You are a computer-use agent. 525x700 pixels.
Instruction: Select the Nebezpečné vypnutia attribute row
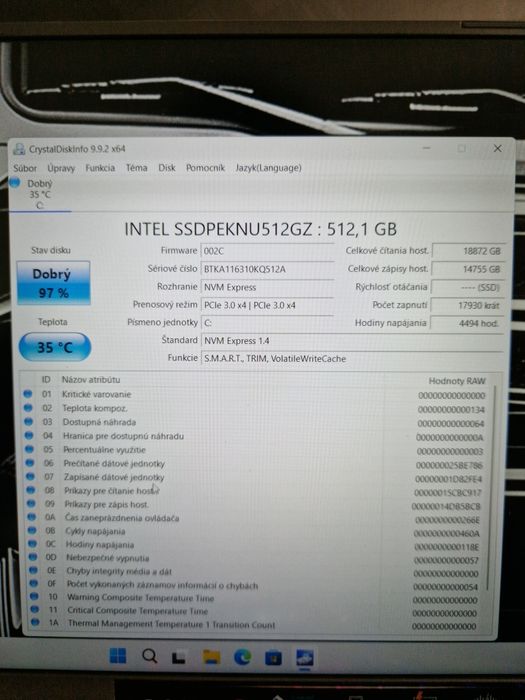[x=254, y=558]
